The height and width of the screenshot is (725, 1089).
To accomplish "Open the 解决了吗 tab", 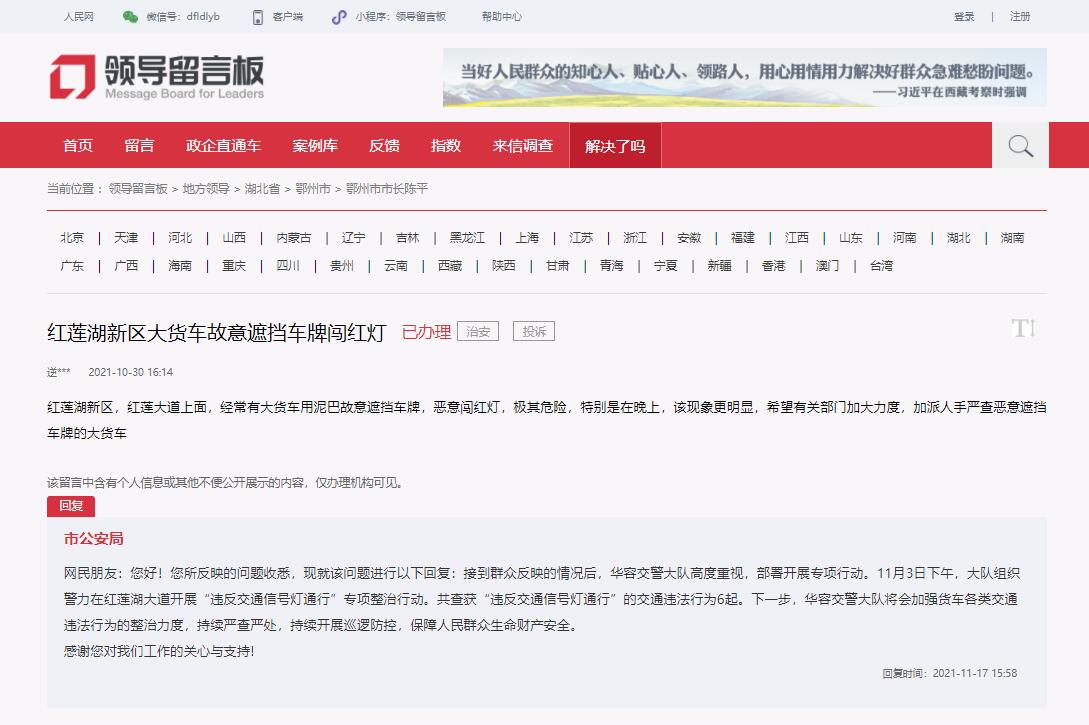I will click(x=615, y=146).
